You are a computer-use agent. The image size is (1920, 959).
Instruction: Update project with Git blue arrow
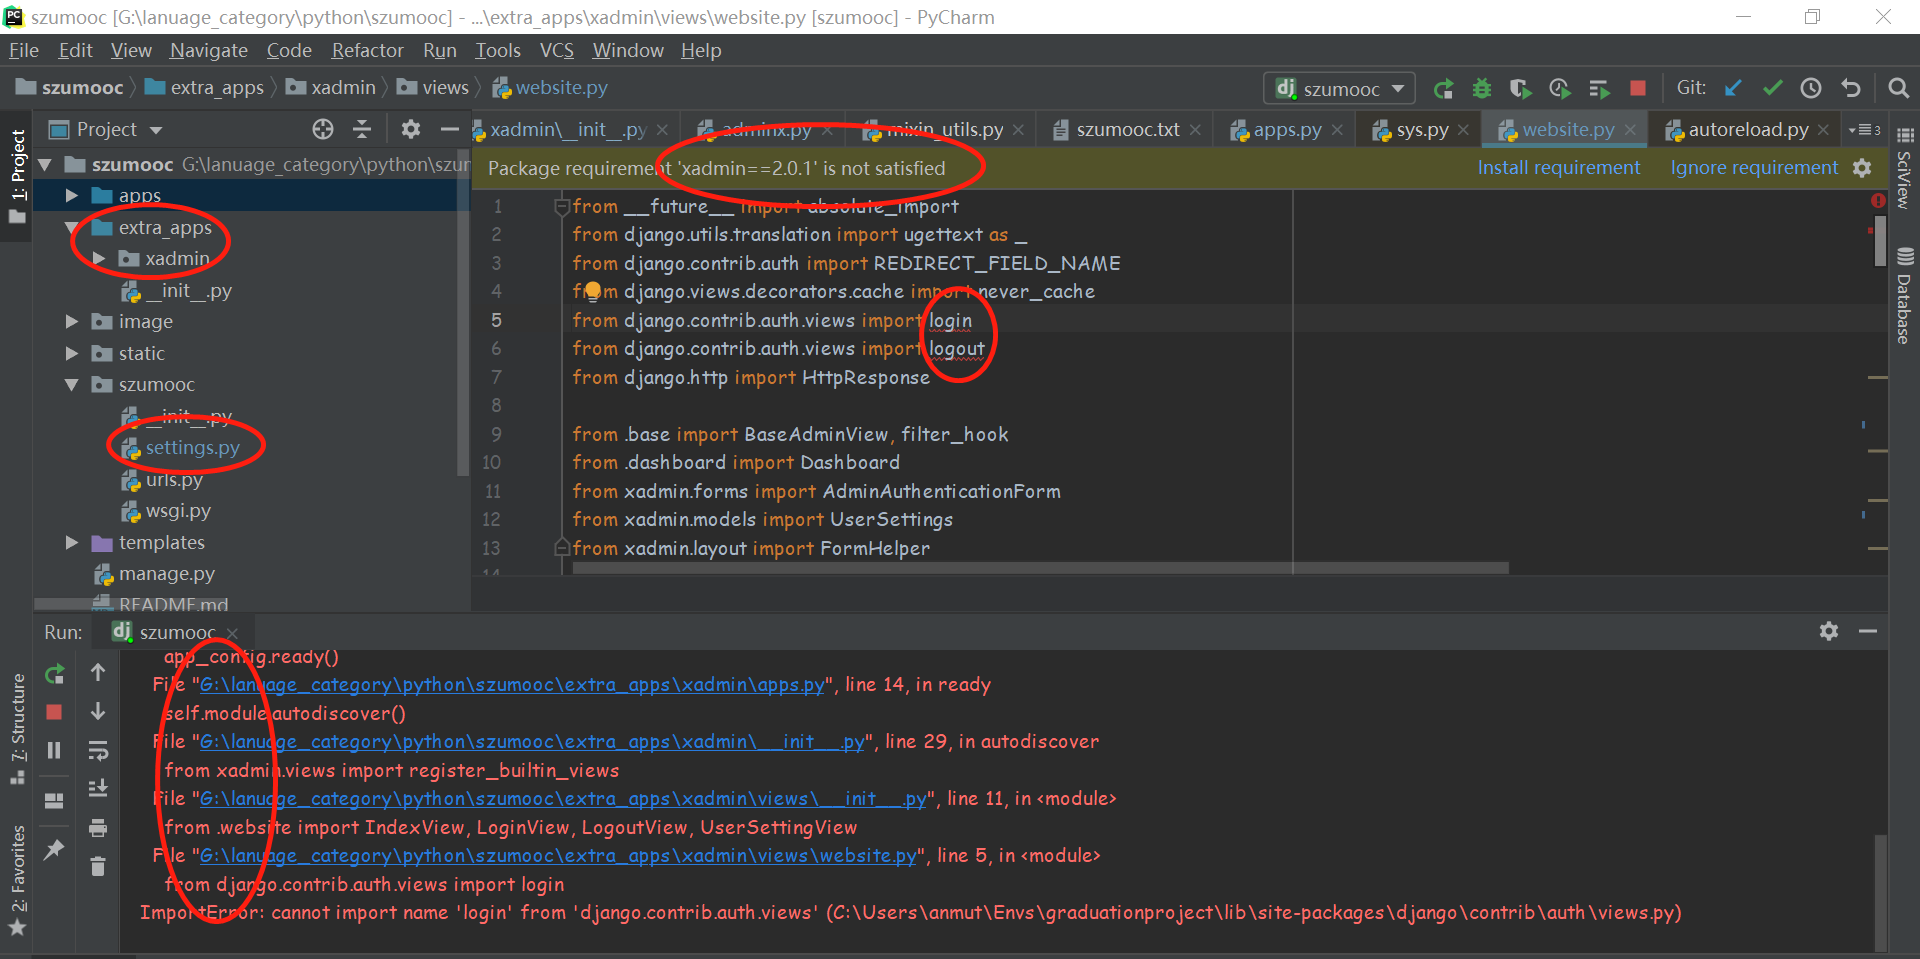[x=1733, y=89]
